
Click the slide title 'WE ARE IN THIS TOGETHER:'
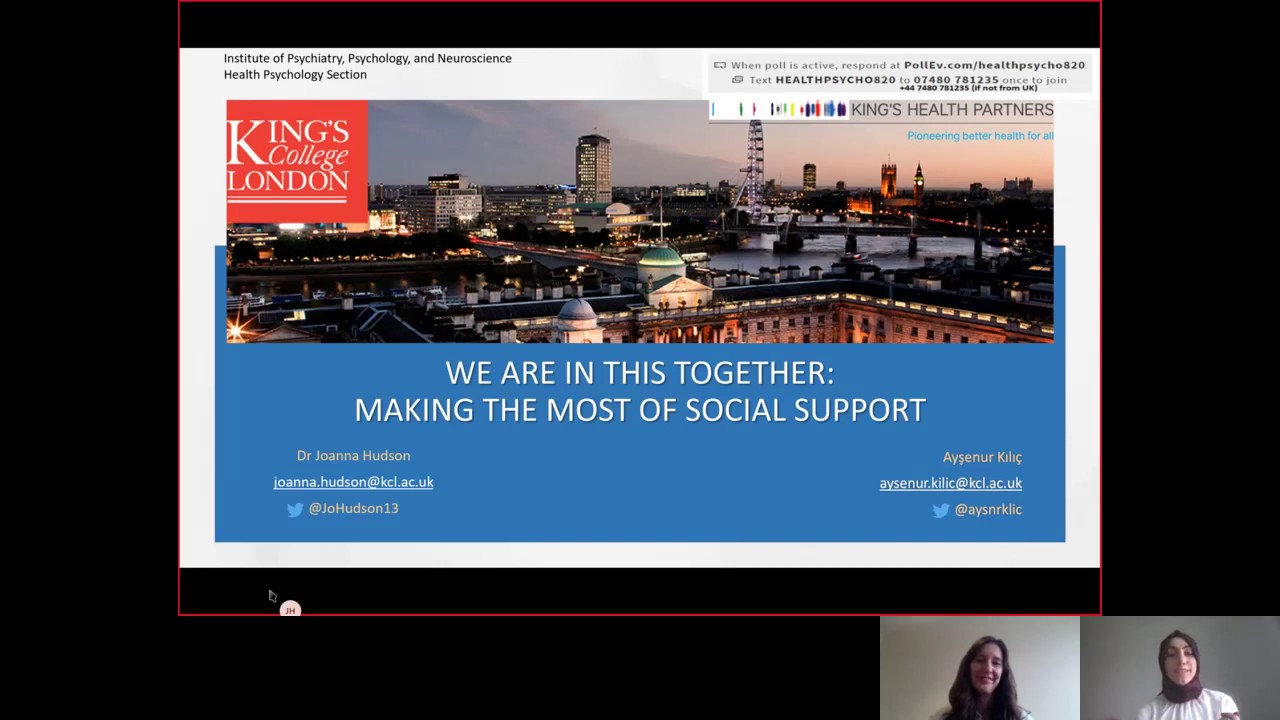(x=640, y=373)
